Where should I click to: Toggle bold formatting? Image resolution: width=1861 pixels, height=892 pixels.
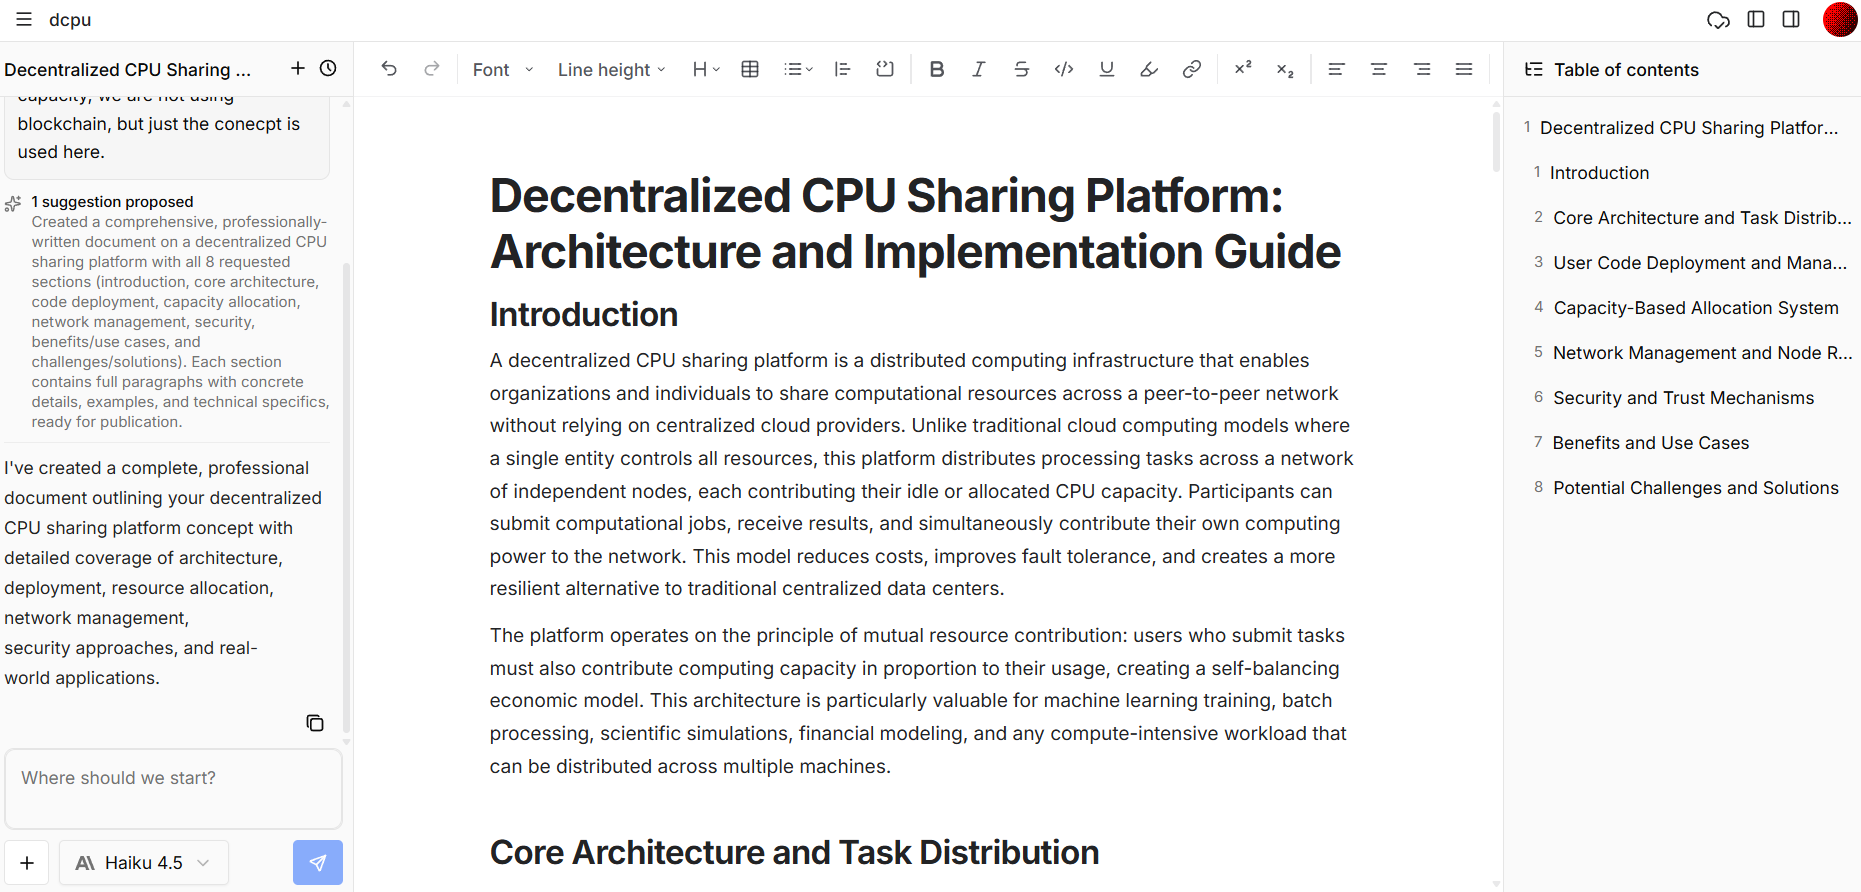pos(937,69)
